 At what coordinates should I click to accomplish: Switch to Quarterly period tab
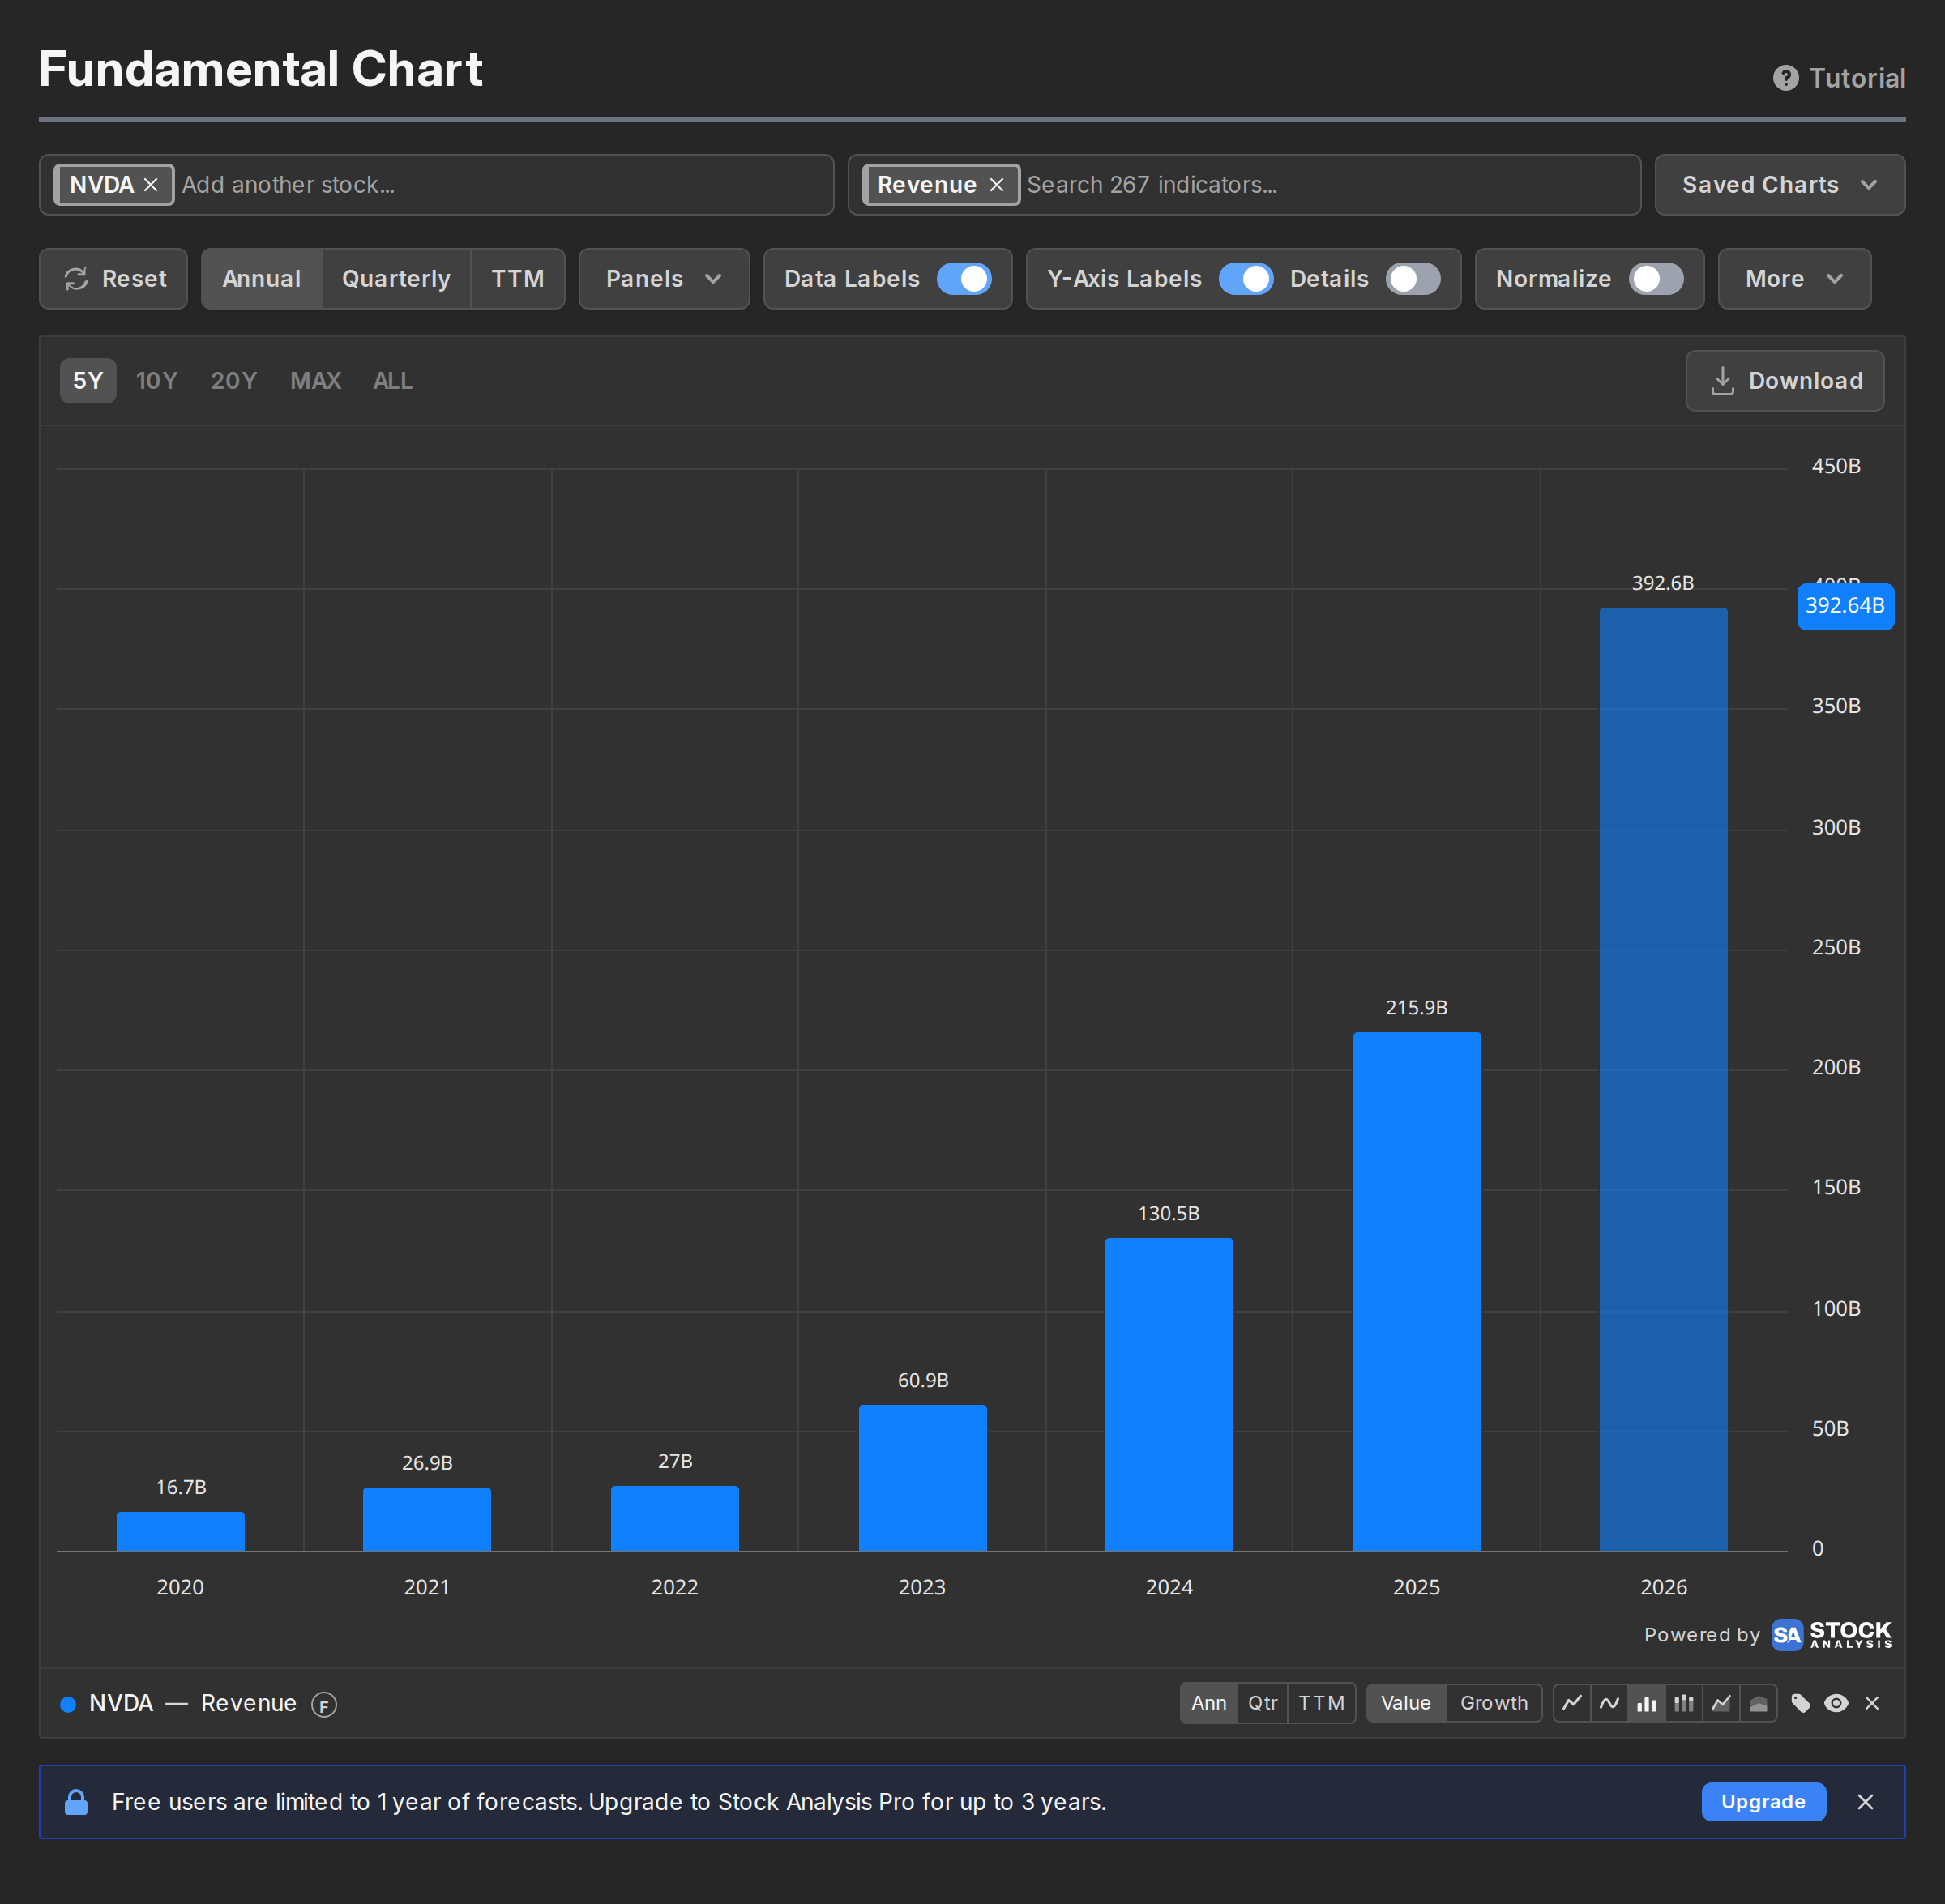pyautogui.click(x=396, y=279)
